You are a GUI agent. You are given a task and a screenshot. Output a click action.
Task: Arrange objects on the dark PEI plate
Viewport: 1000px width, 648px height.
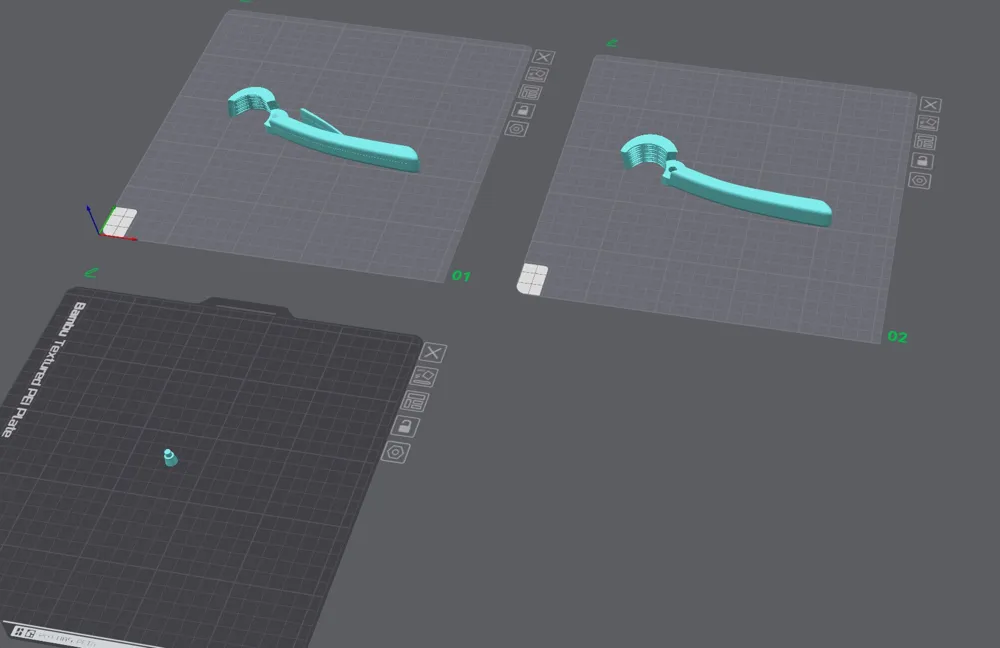point(415,401)
